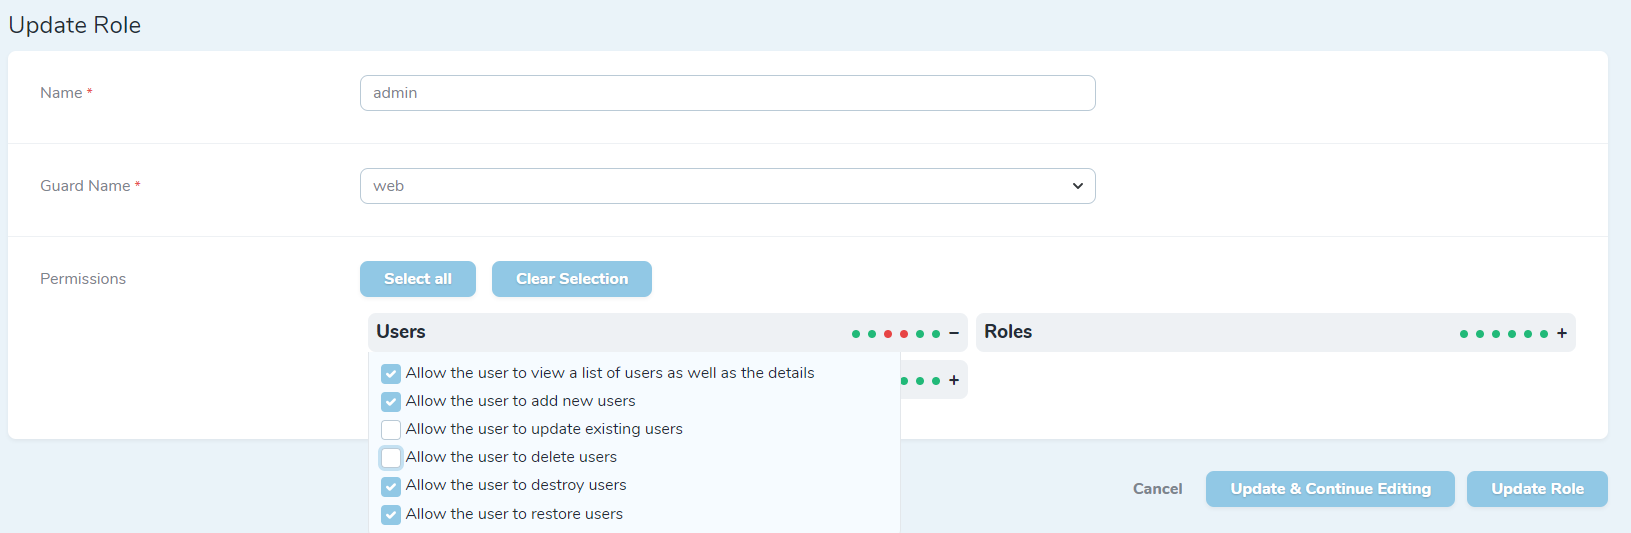Enable the delete users permission

pos(391,458)
